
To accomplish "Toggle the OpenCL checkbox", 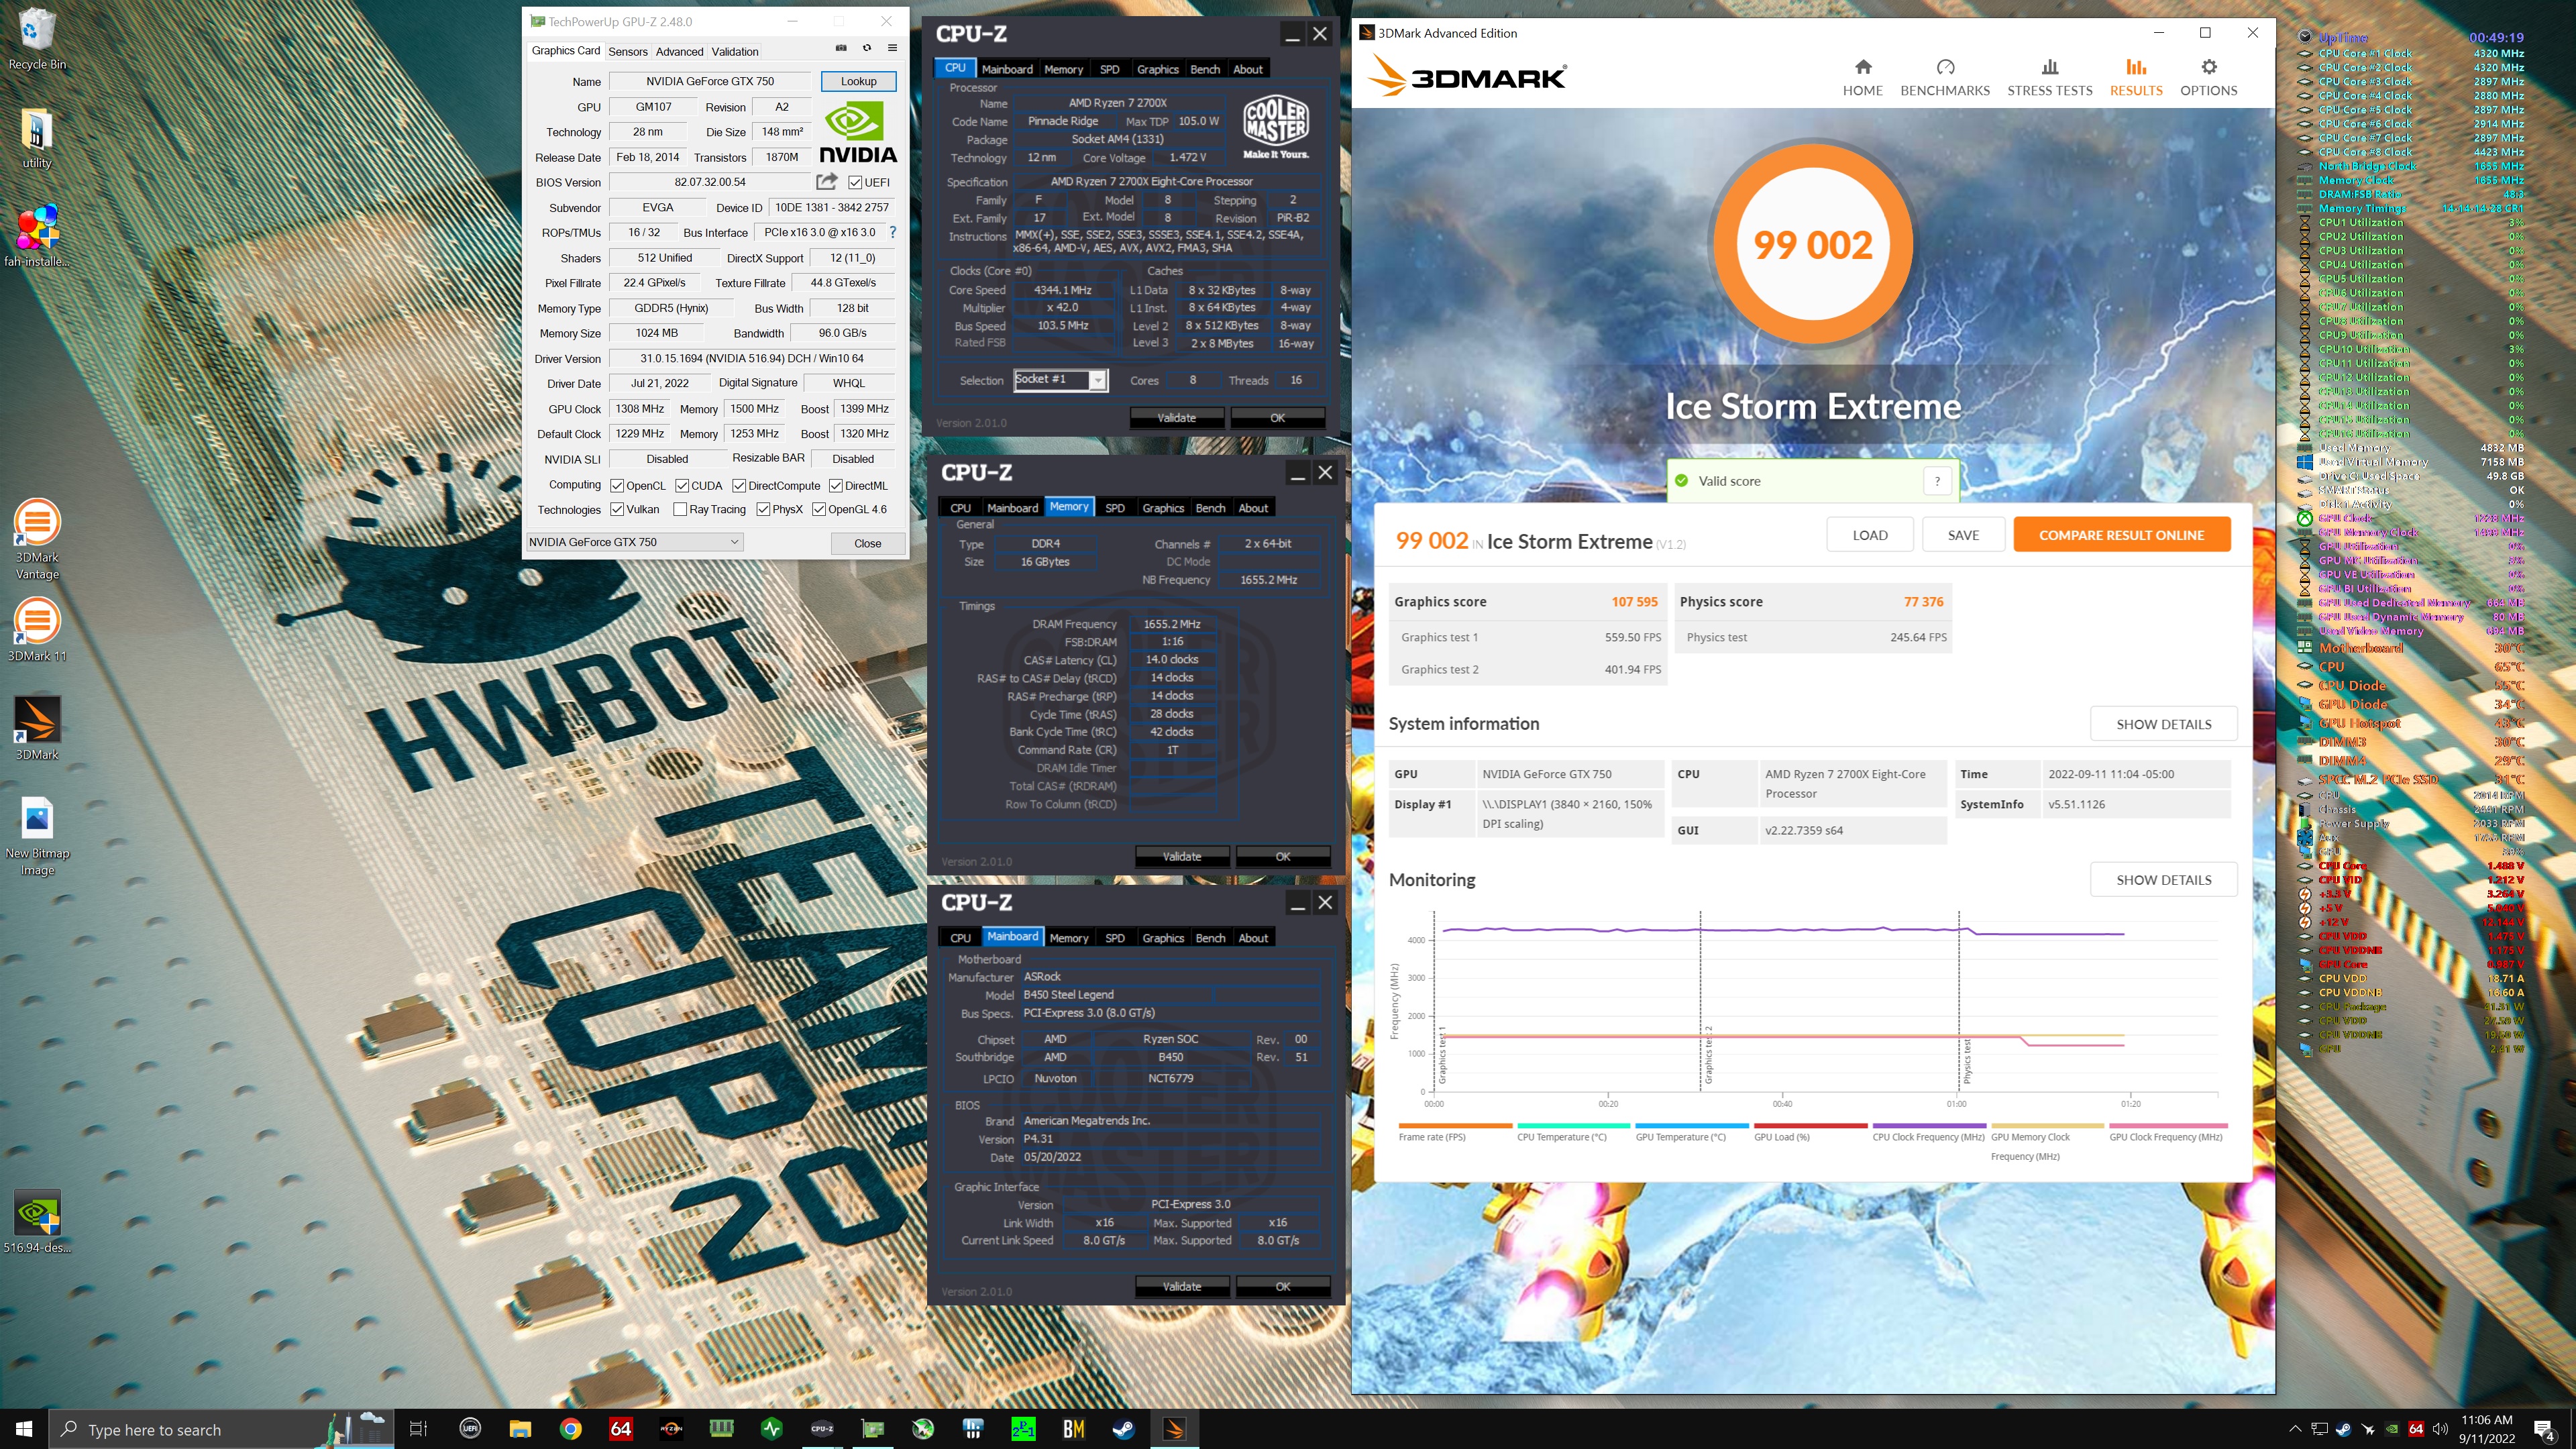I will pos(617,486).
